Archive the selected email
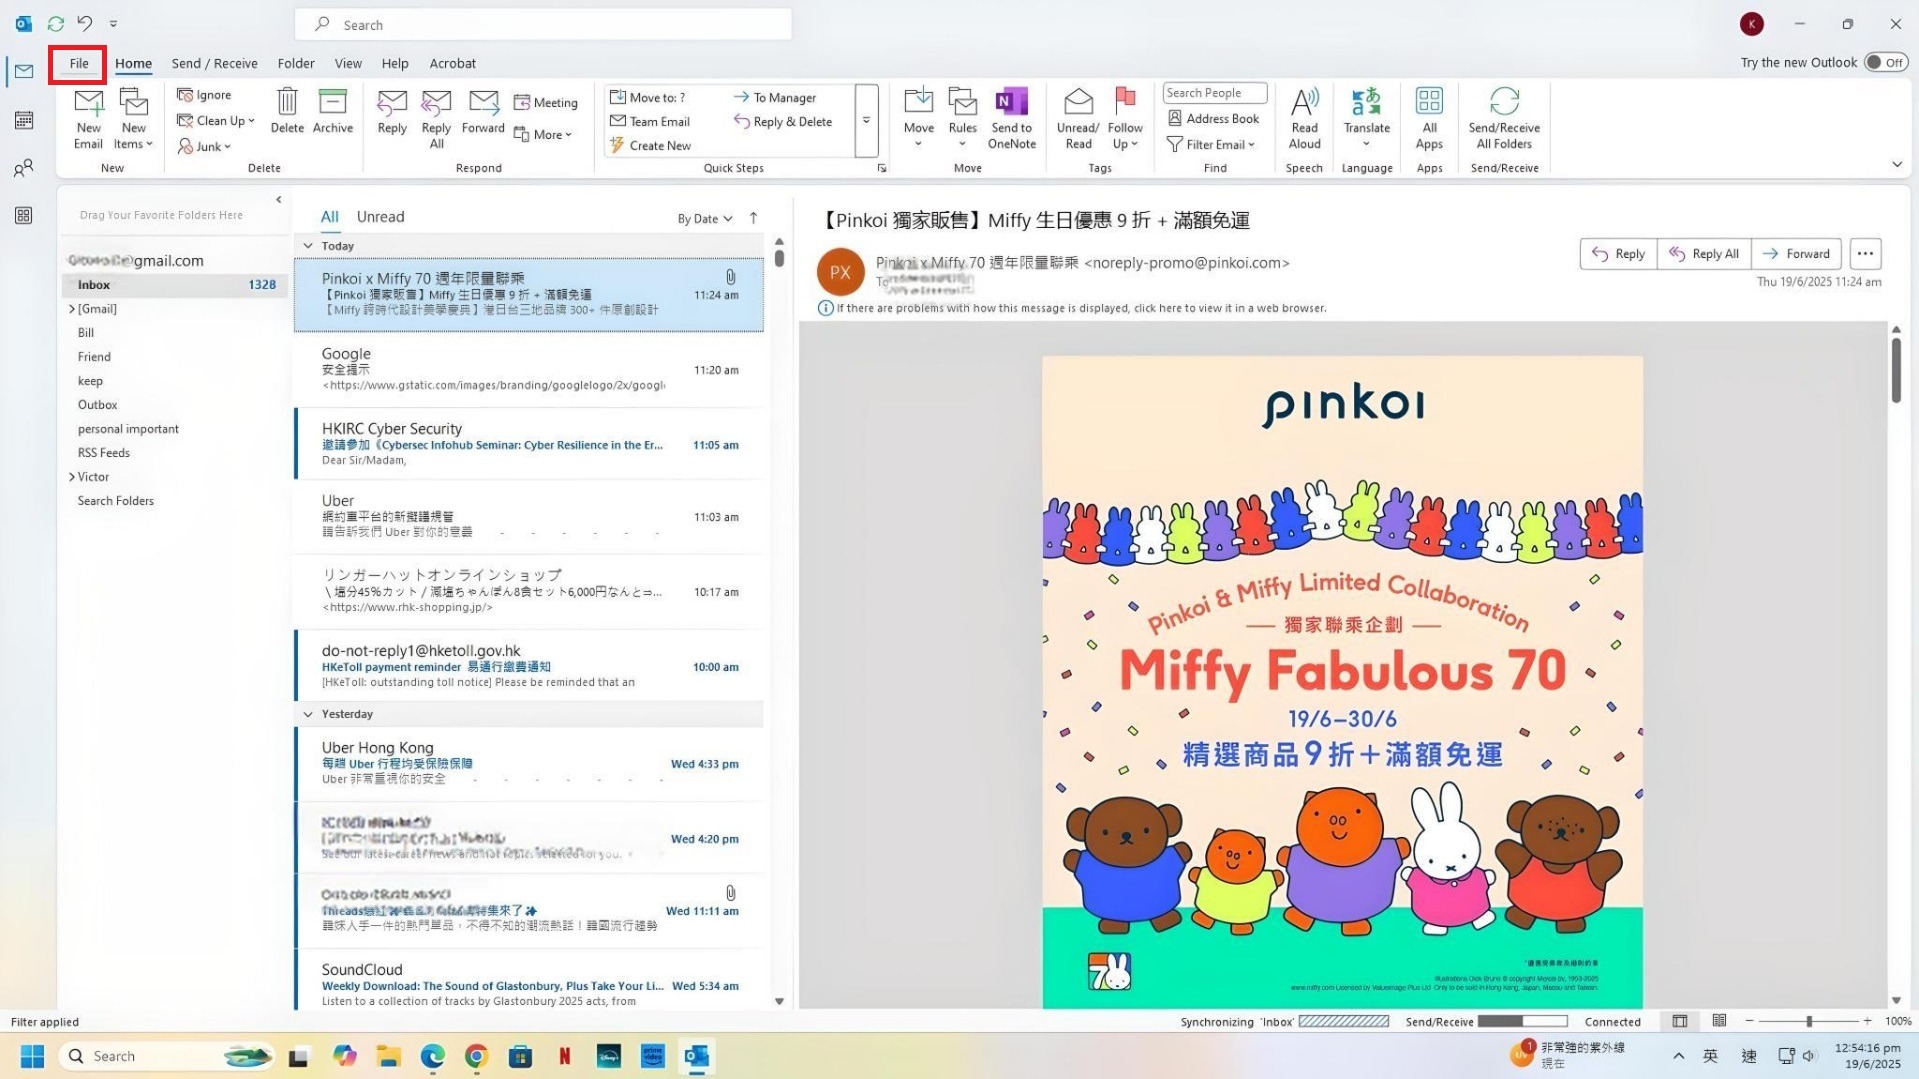 pyautogui.click(x=332, y=111)
